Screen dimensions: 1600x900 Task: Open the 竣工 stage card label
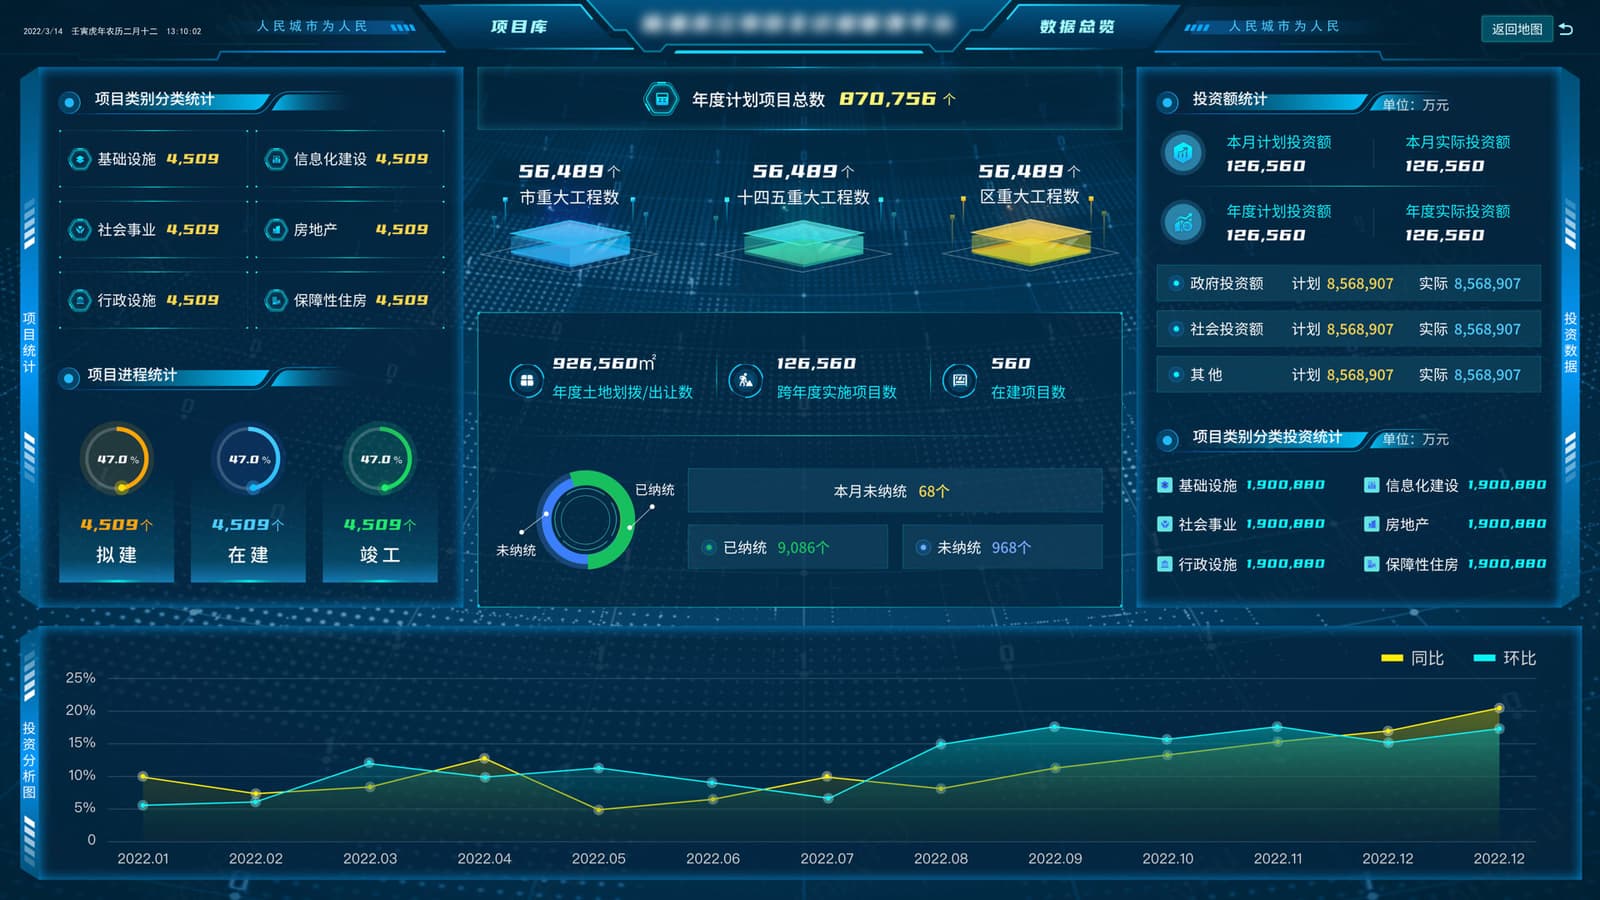(x=380, y=555)
